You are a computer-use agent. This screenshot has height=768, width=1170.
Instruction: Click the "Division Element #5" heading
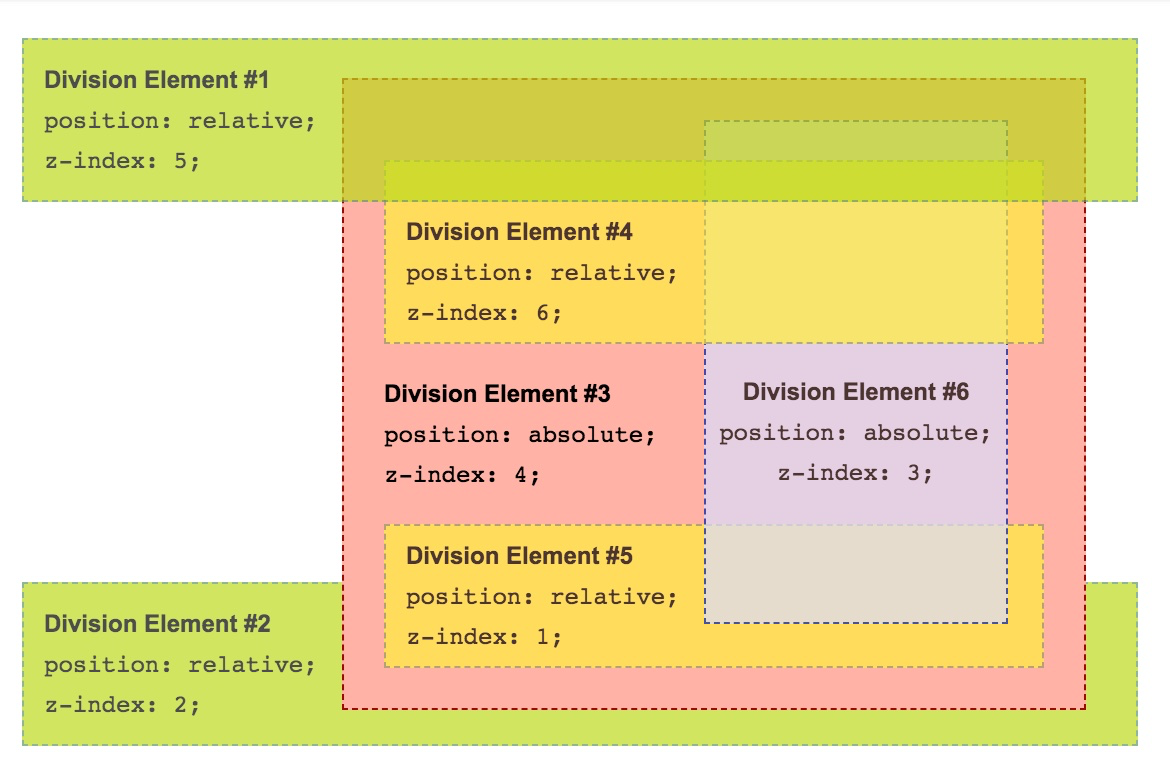(x=519, y=556)
